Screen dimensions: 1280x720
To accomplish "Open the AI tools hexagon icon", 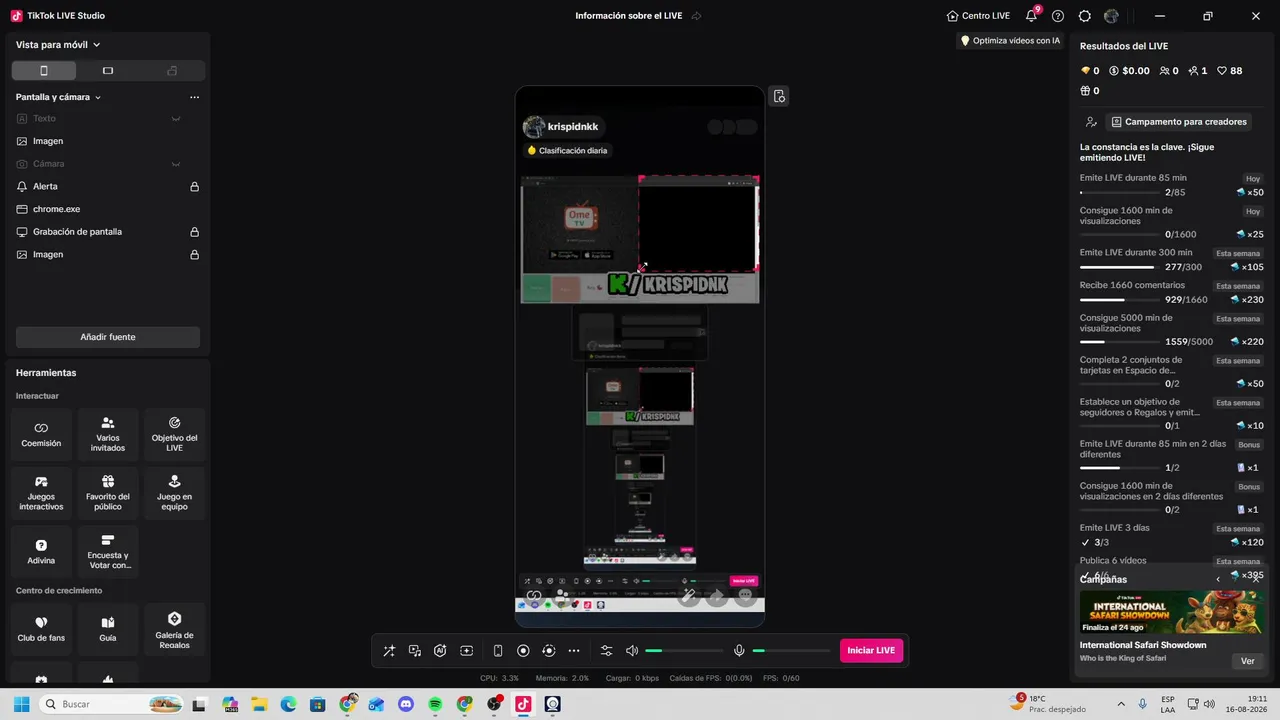I will pos(440,651).
